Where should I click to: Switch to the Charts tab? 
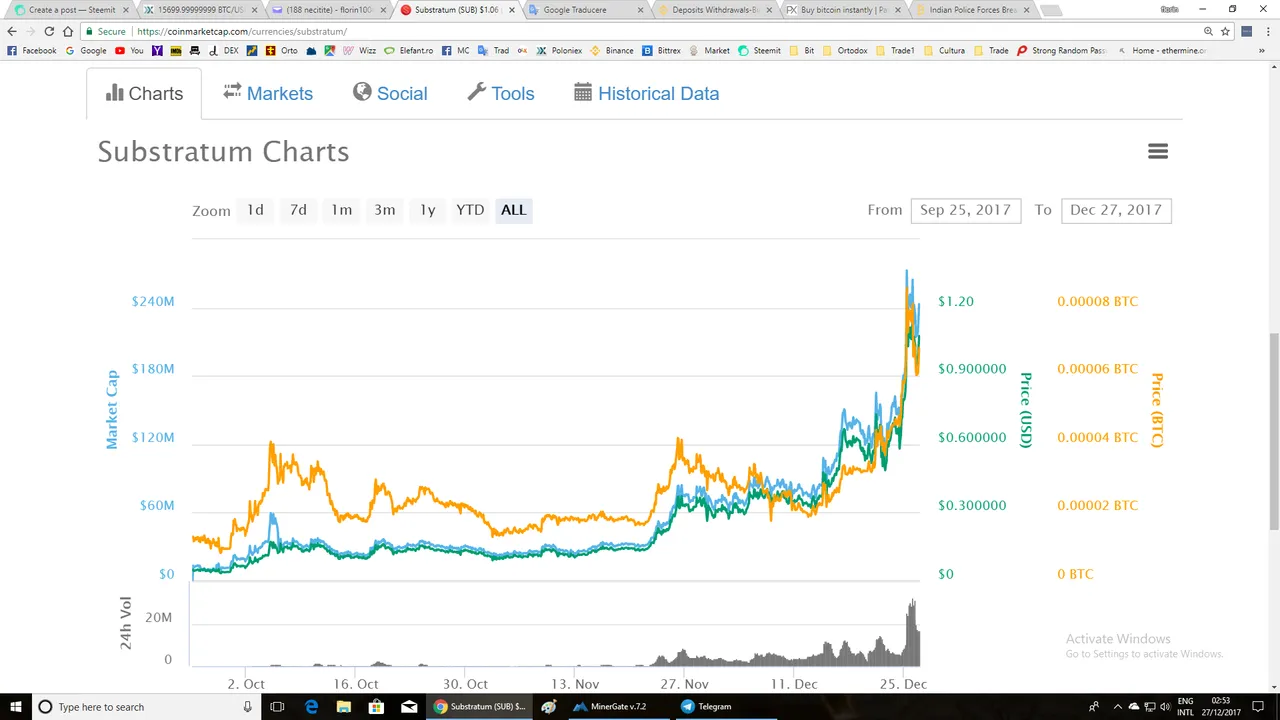point(144,94)
